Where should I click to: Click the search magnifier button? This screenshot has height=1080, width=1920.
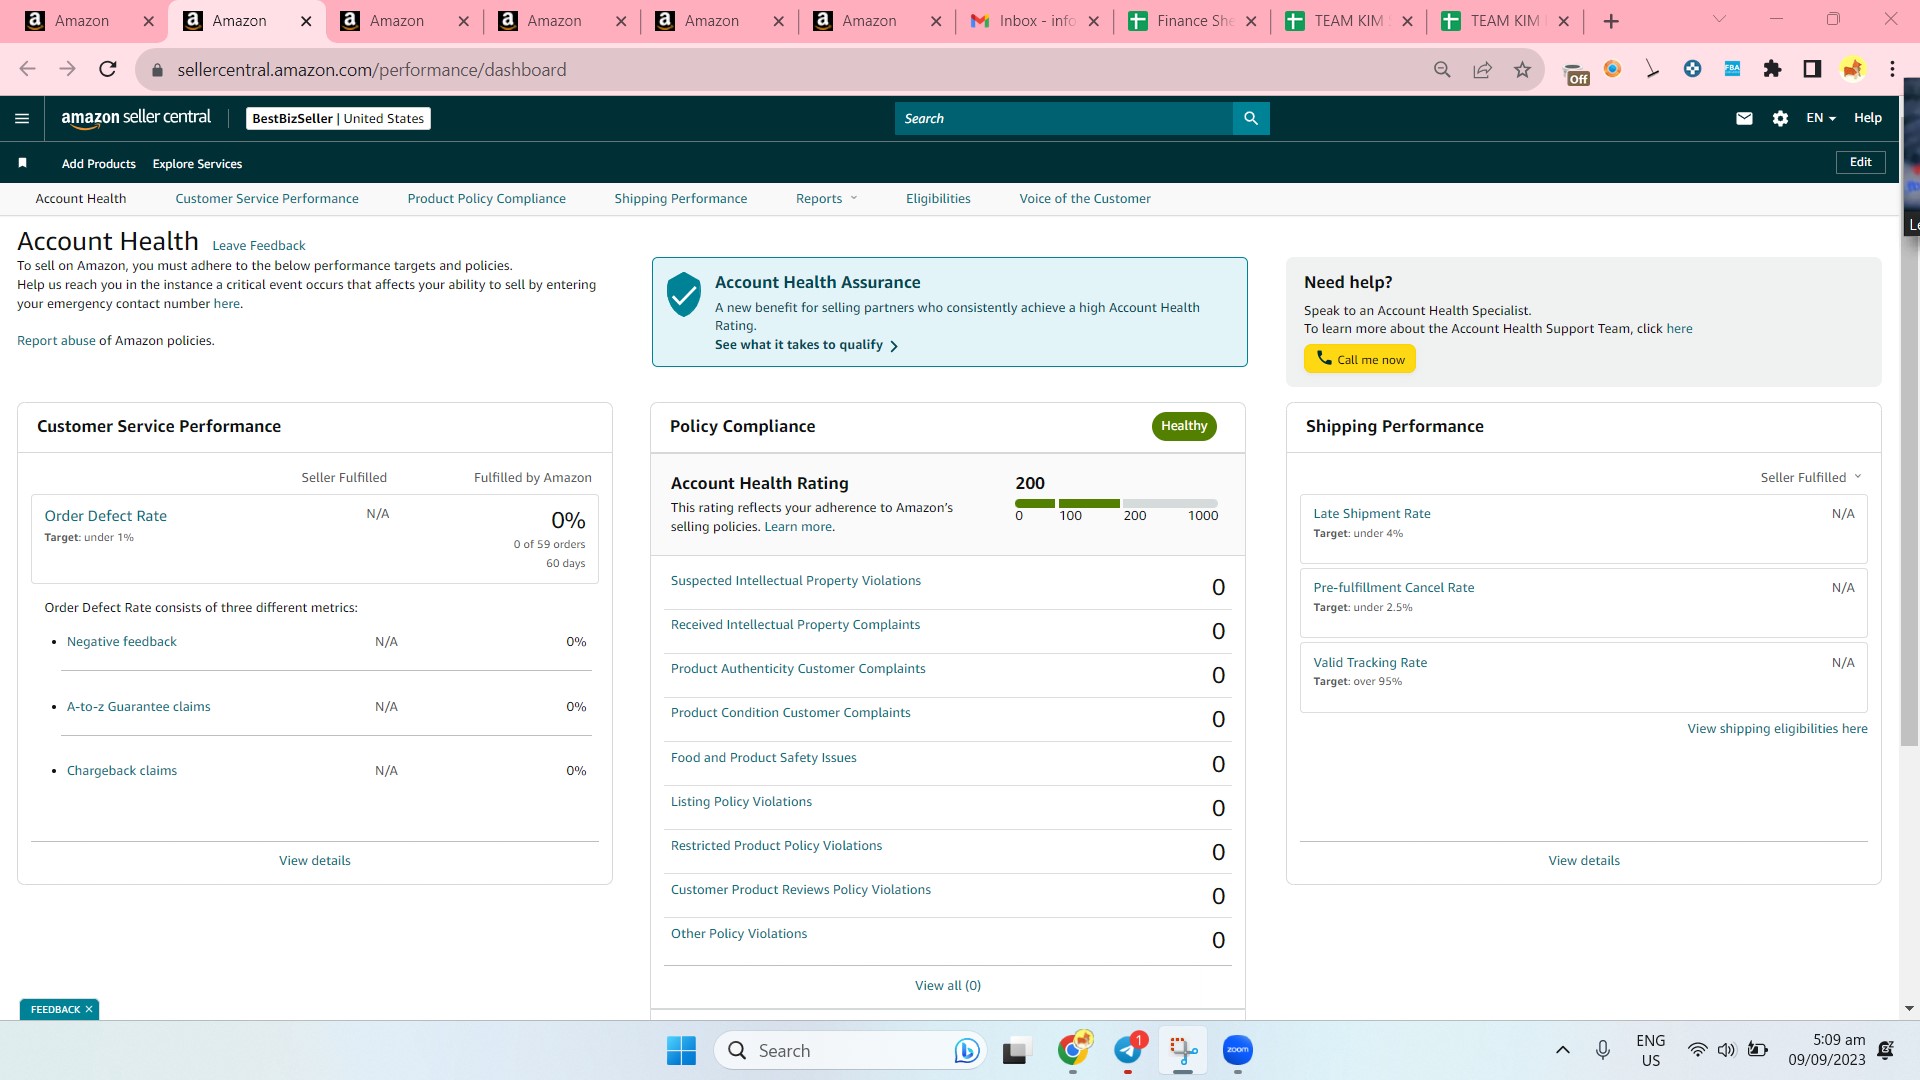1251,118
